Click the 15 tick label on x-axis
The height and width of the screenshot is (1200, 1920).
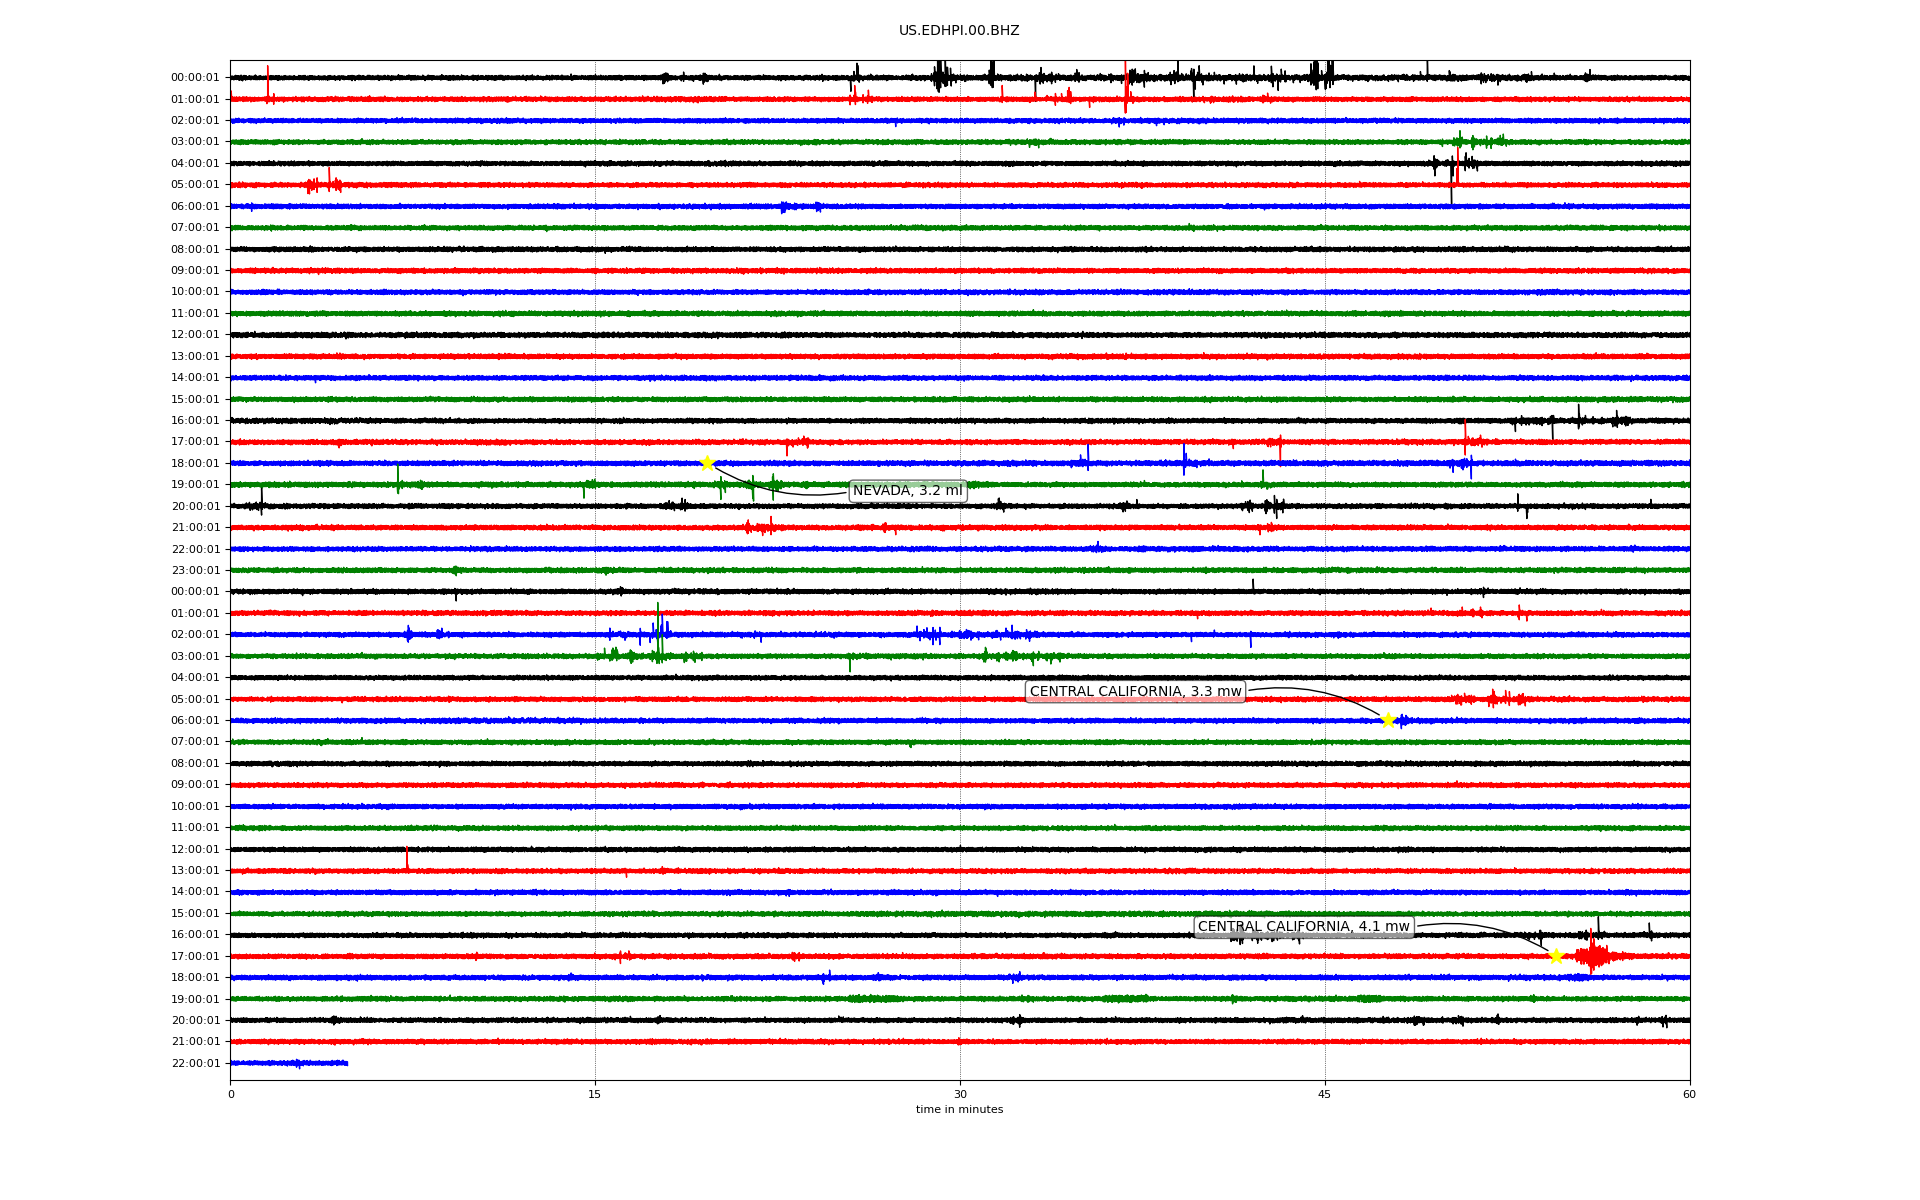595,1094
